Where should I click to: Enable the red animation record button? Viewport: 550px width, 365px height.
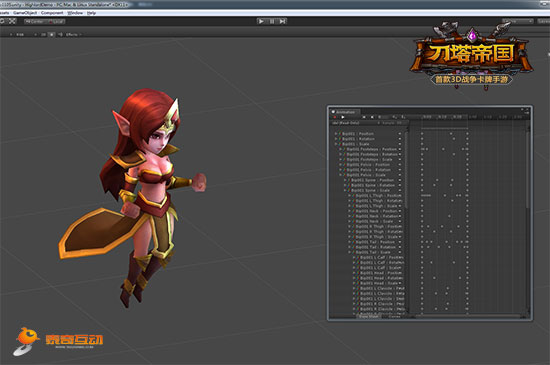[x=335, y=117]
